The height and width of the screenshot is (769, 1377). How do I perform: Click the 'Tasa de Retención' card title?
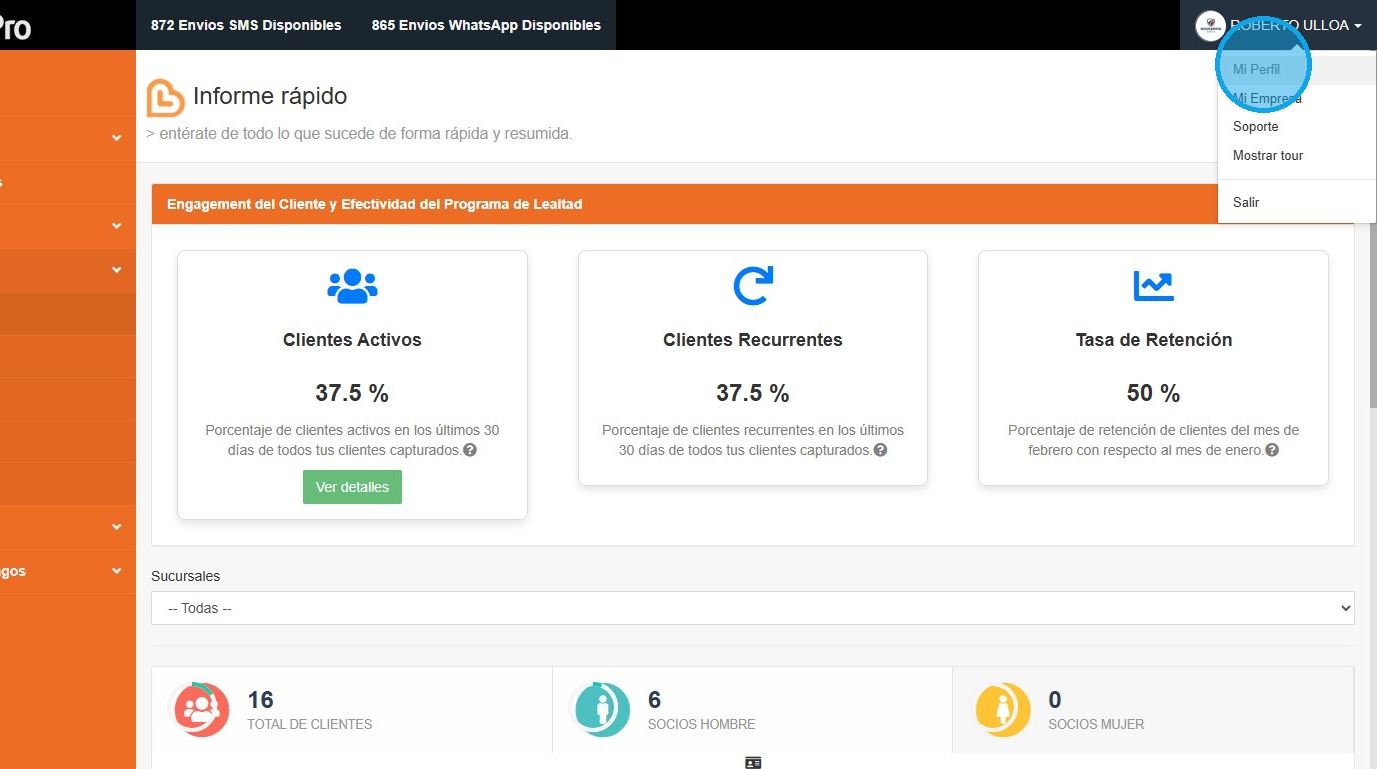click(x=1154, y=340)
